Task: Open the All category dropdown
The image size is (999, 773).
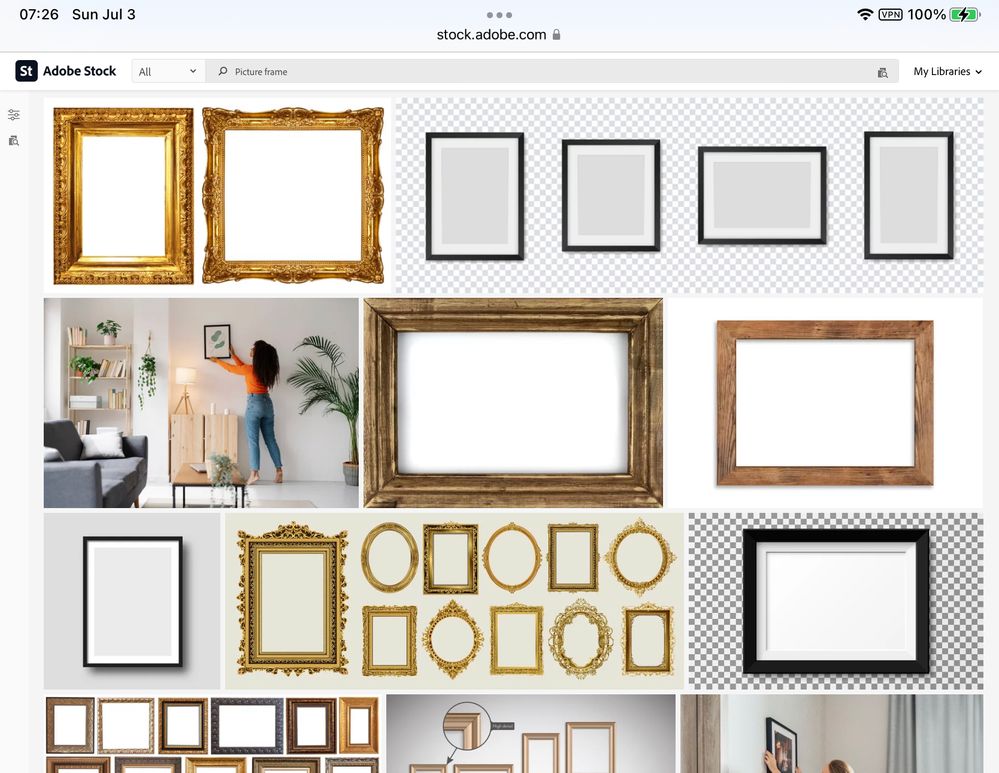Action: pos(167,71)
